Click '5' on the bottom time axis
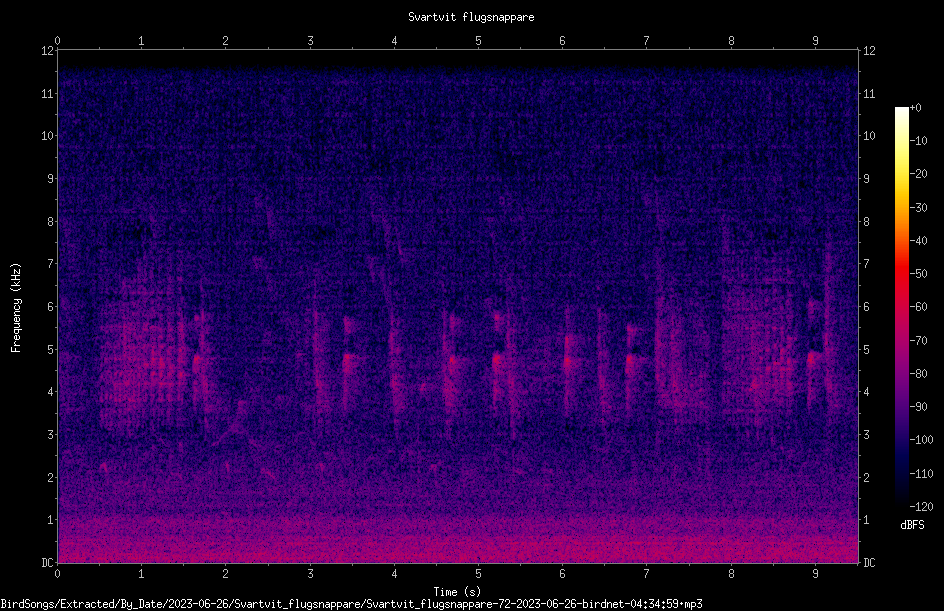The image size is (944, 611). [479, 574]
